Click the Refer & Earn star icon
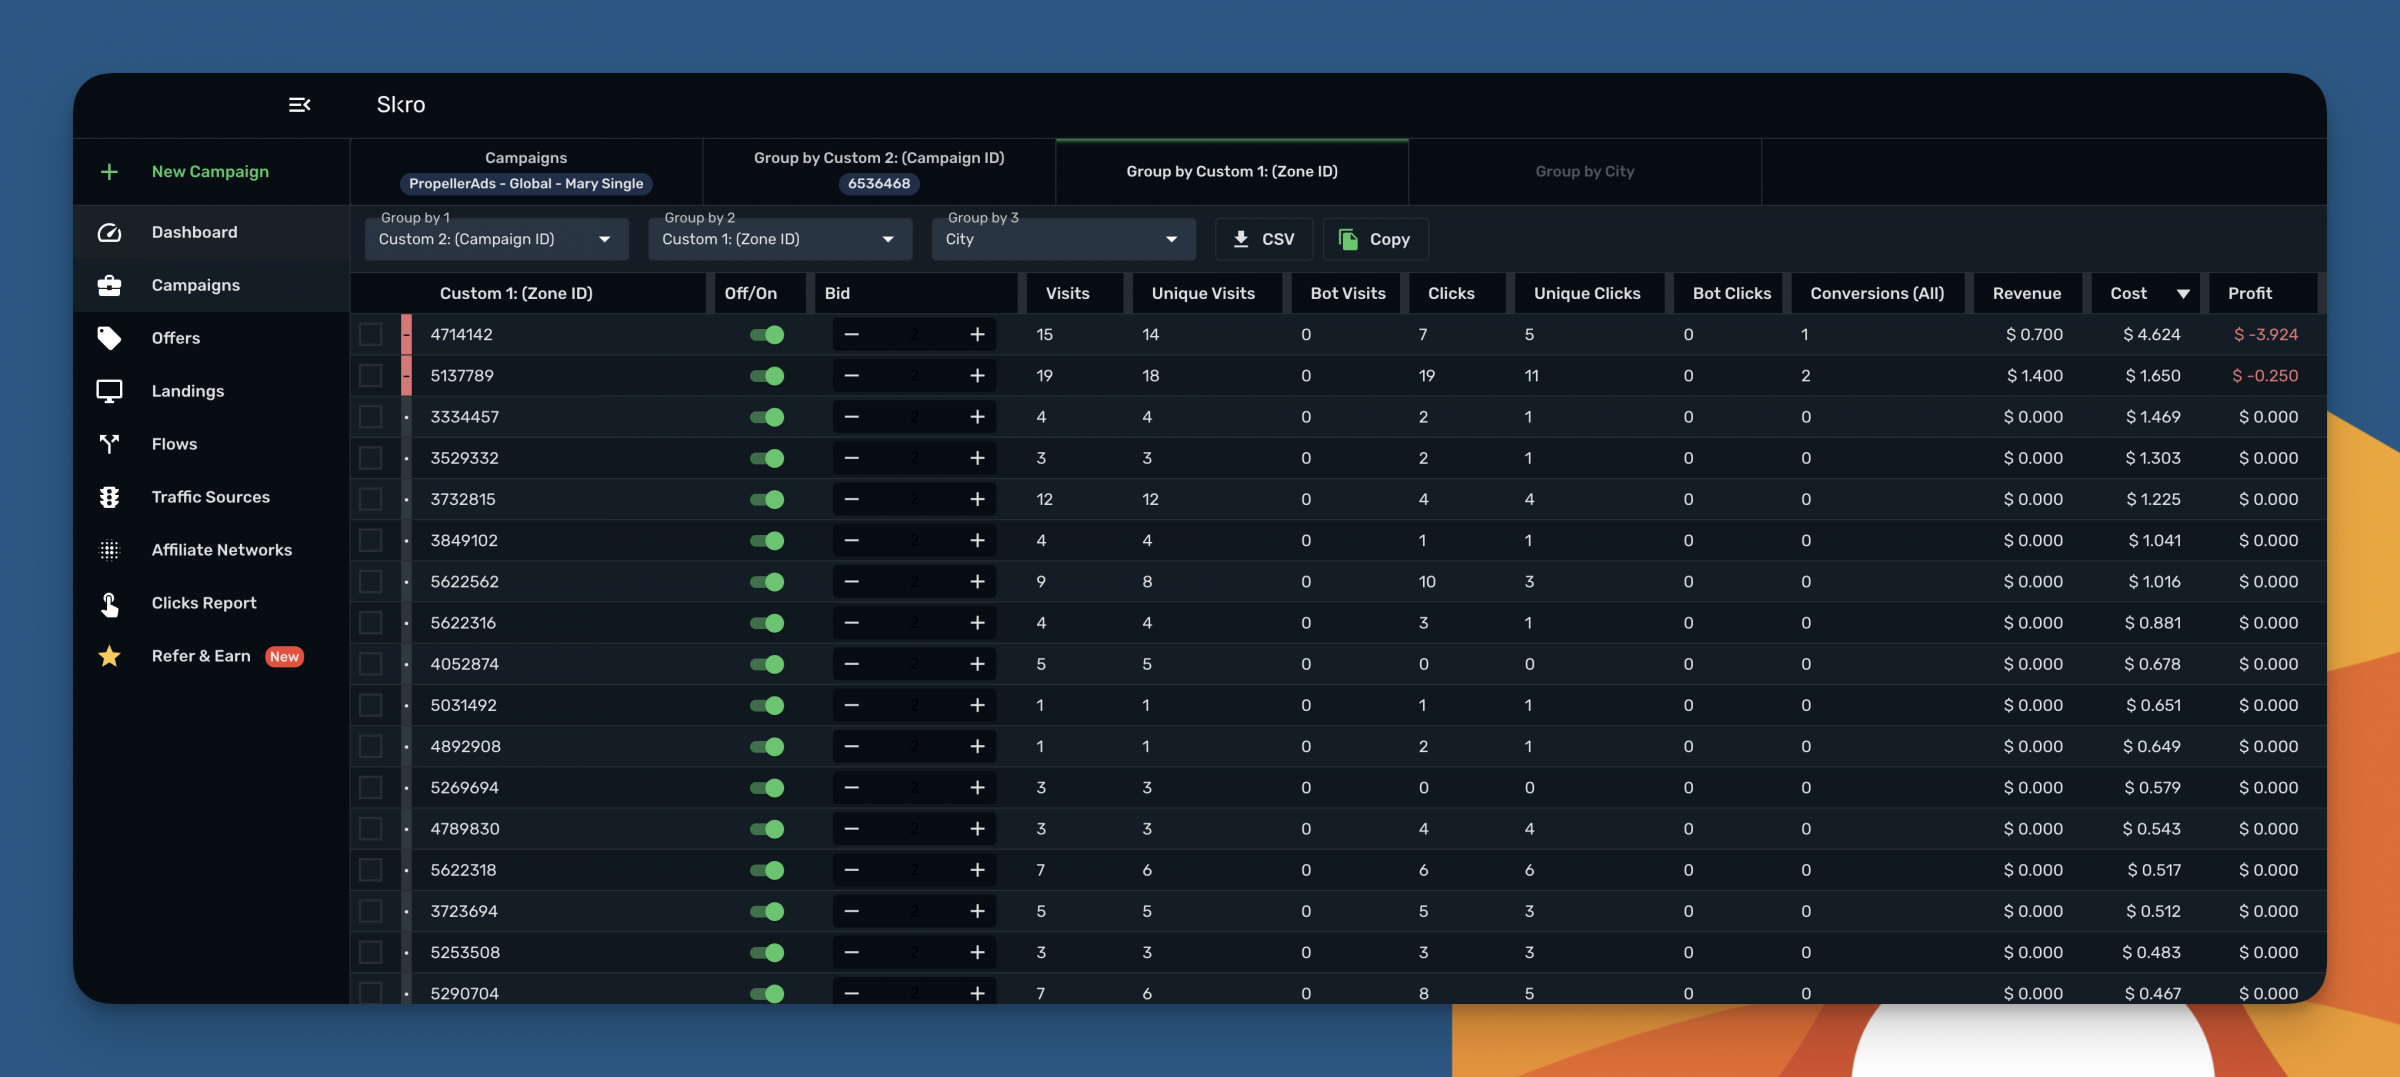2400x1077 pixels. [x=109, y=656]
